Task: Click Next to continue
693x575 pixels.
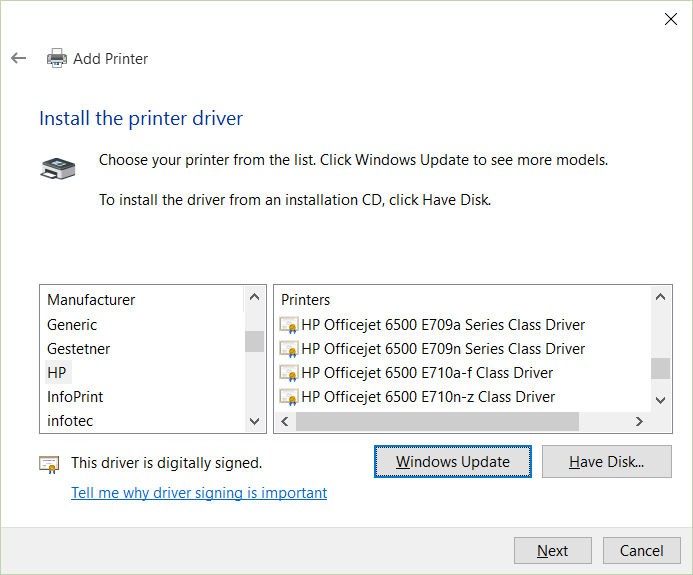Action: 552,550
